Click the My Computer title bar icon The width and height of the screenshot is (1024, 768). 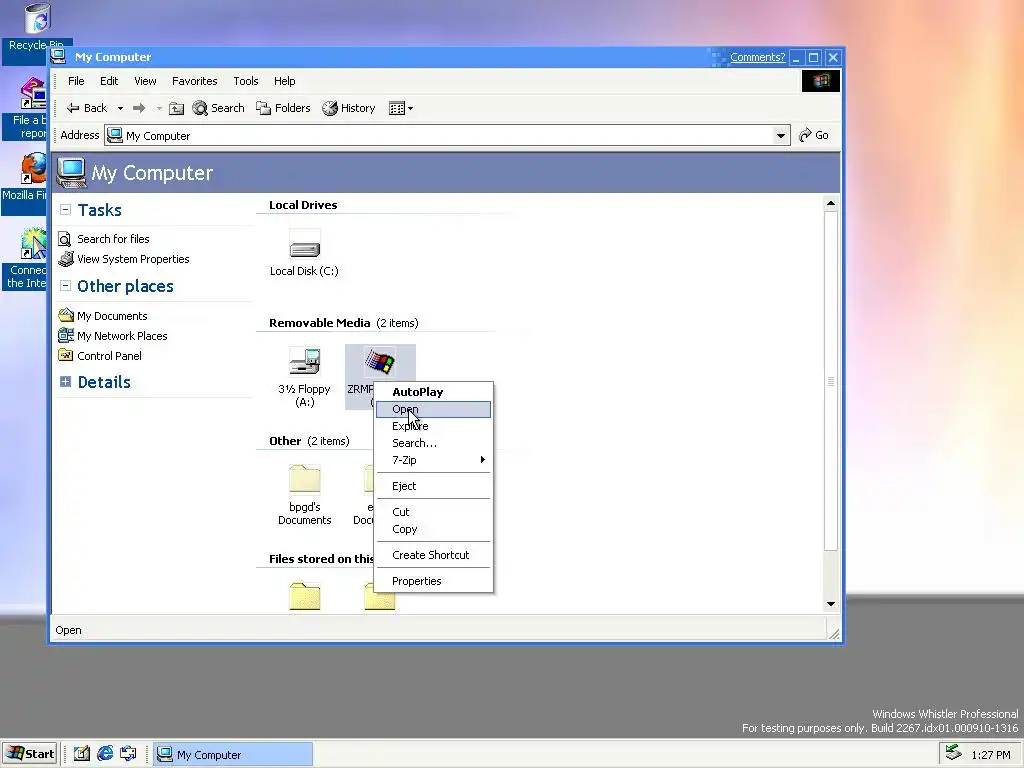pyautogui.click(x=59, y=57)
